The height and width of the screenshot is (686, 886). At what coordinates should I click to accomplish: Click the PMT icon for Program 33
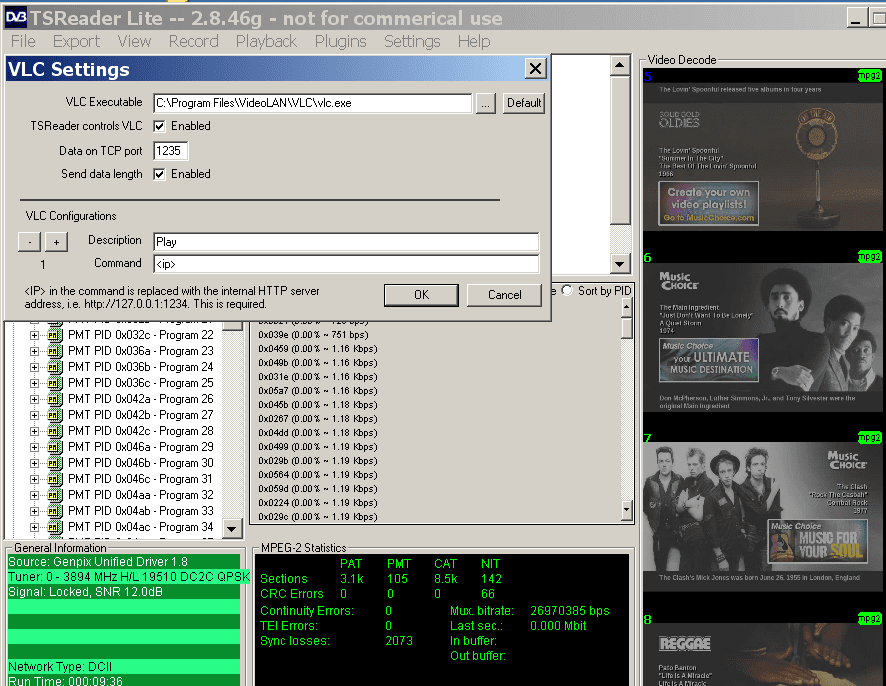click(54, 511)
